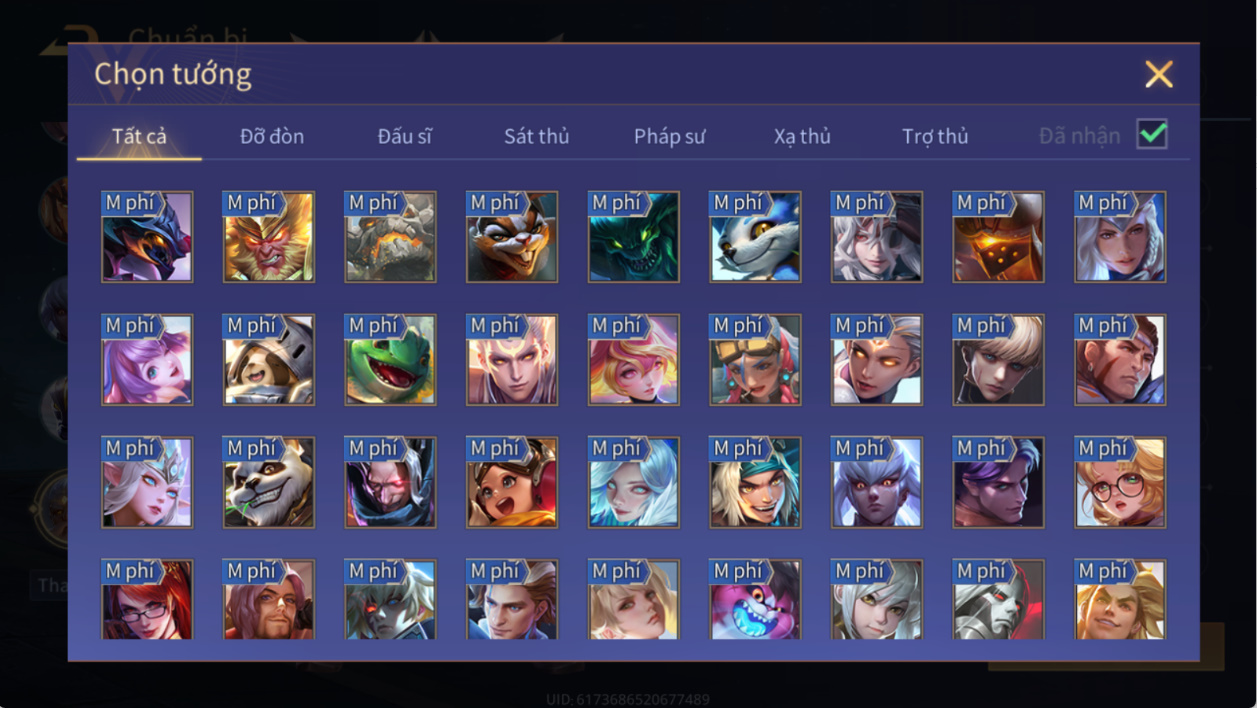The height and width of the screenshot is (708, 1257).
Task: Pick the raccoon hero portrait
Action: [x=512, y=237]
